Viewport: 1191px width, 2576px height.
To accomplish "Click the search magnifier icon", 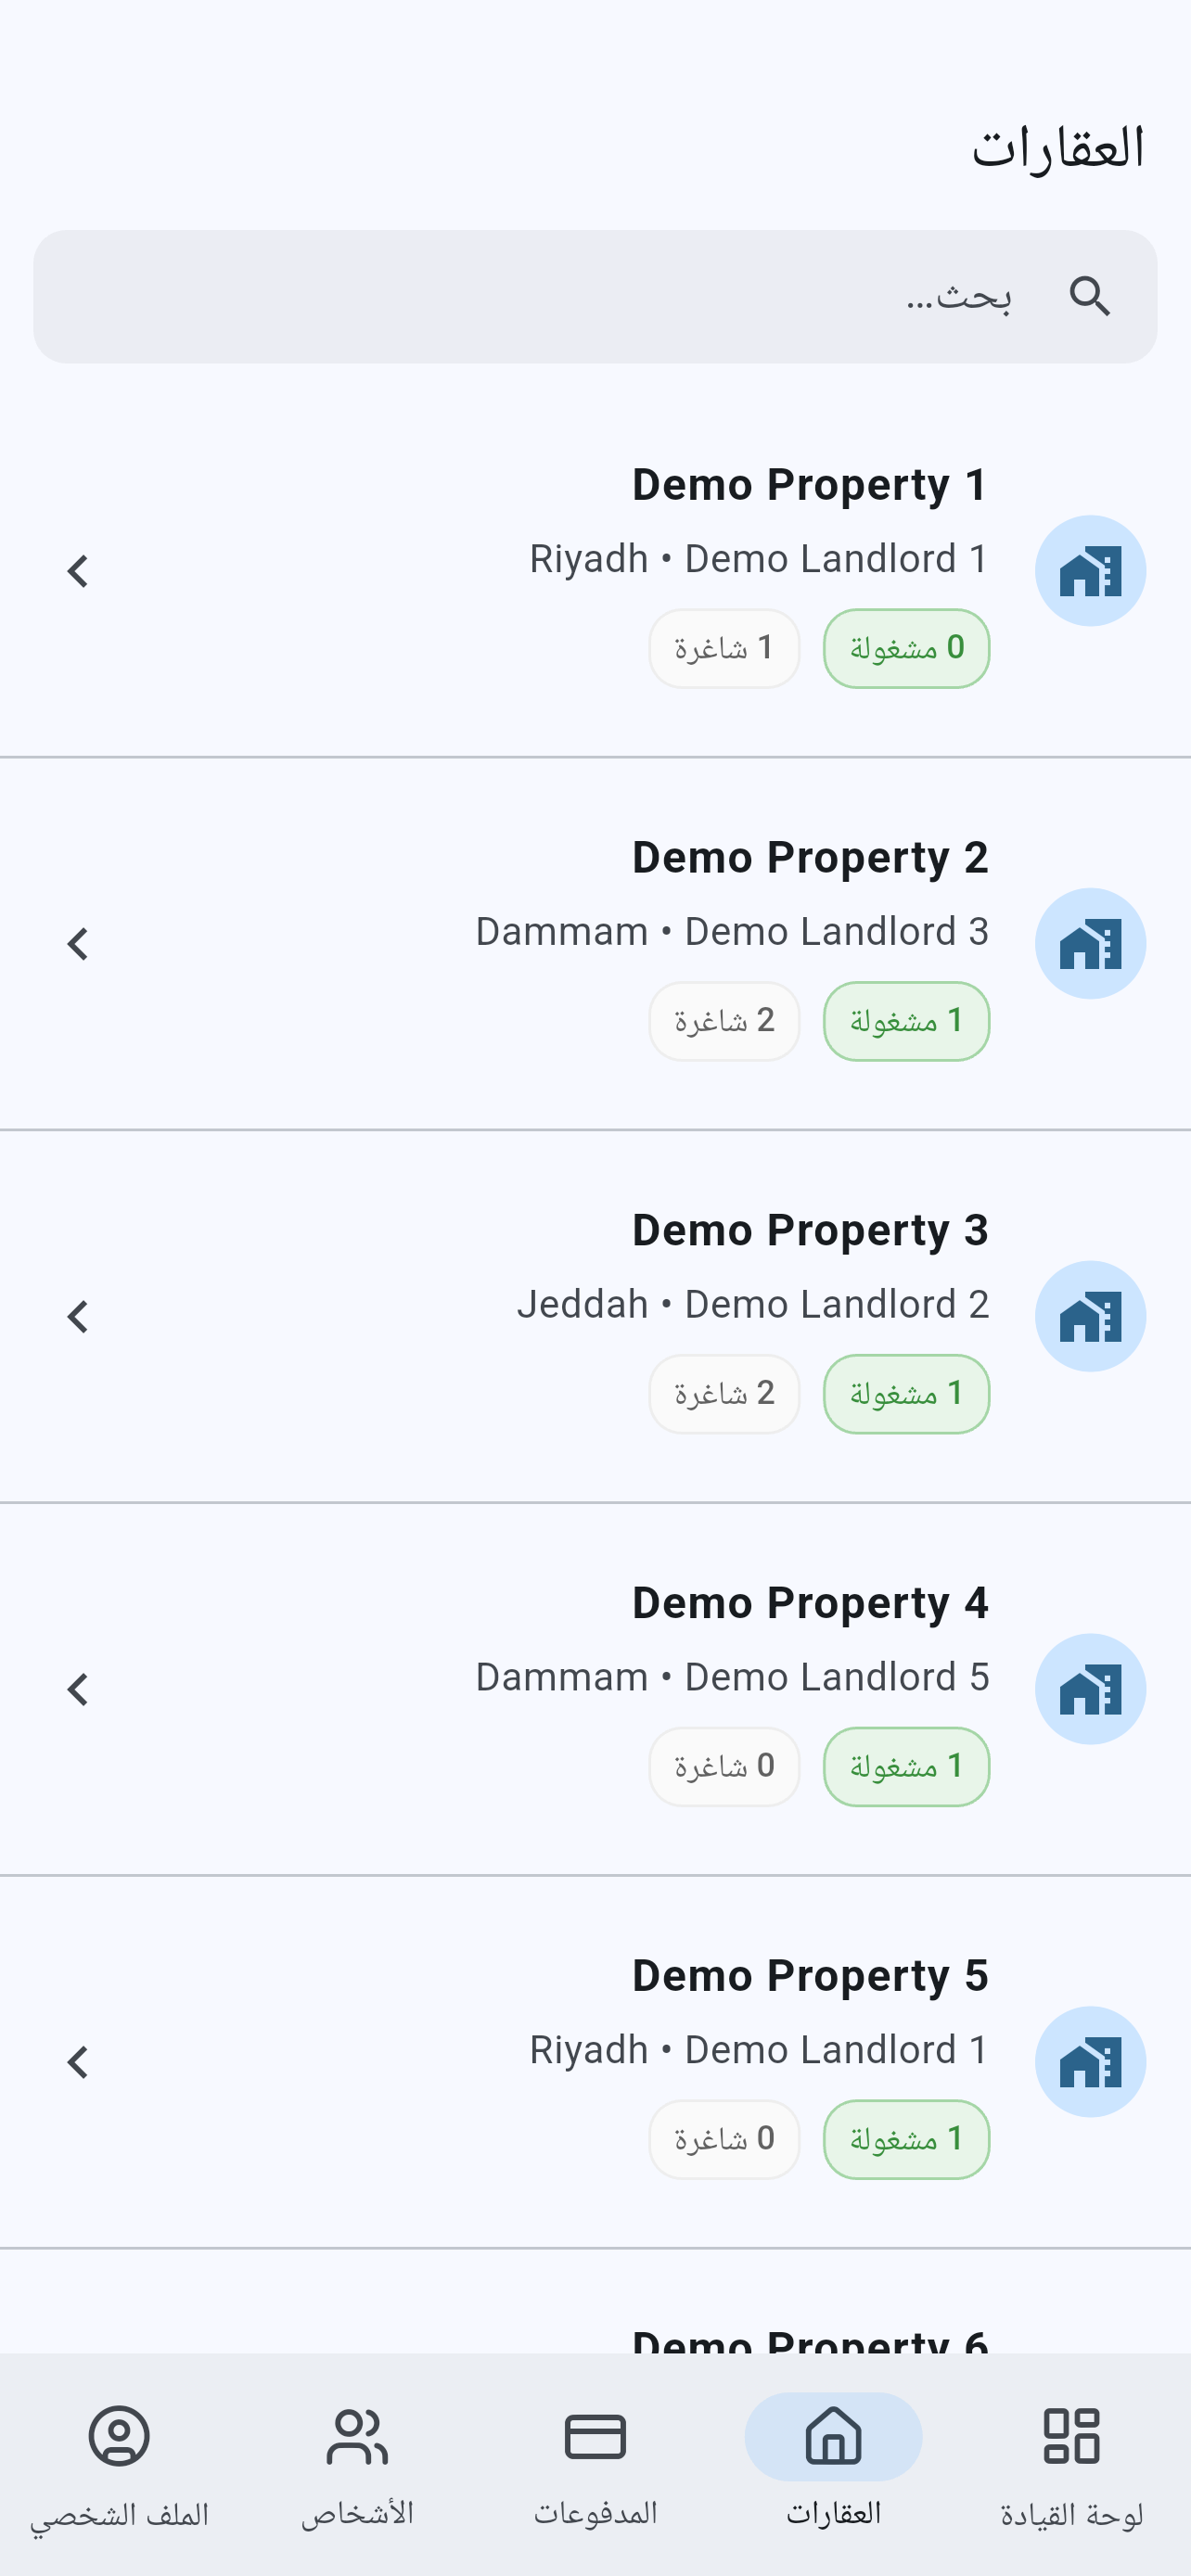I will click(1089, 297).
